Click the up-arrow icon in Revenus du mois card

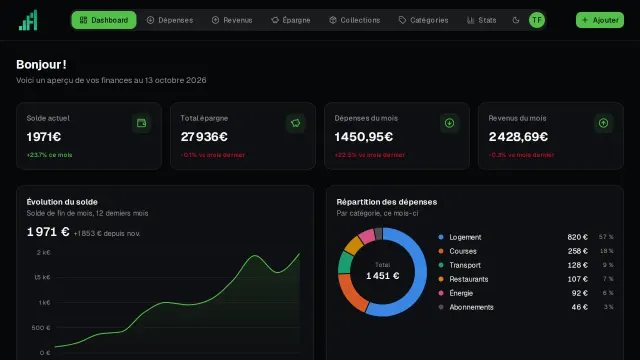pos(603,123)
